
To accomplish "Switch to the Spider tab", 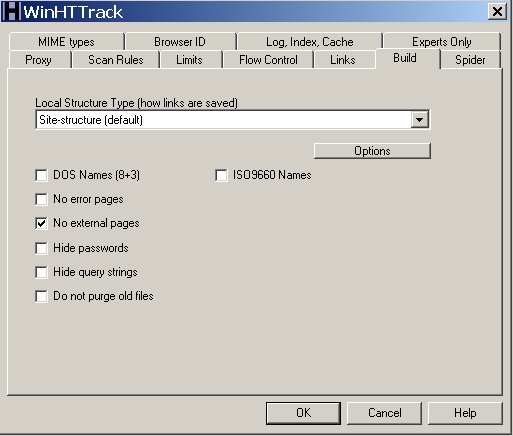I will (x=470, y=60).
